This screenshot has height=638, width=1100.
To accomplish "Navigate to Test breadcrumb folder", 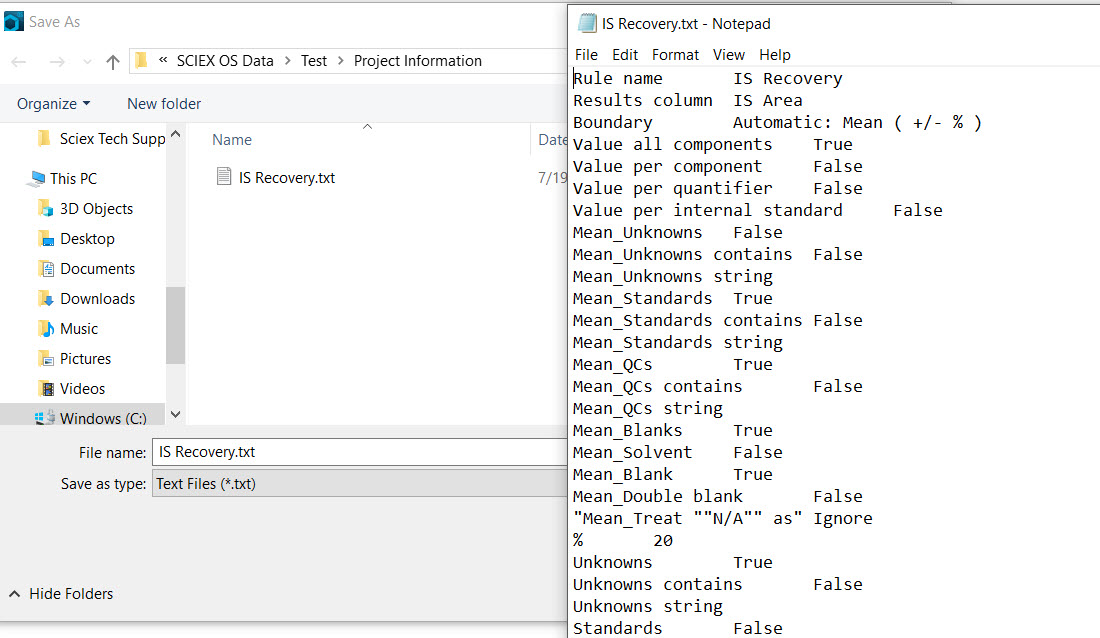I will (314, 61).
